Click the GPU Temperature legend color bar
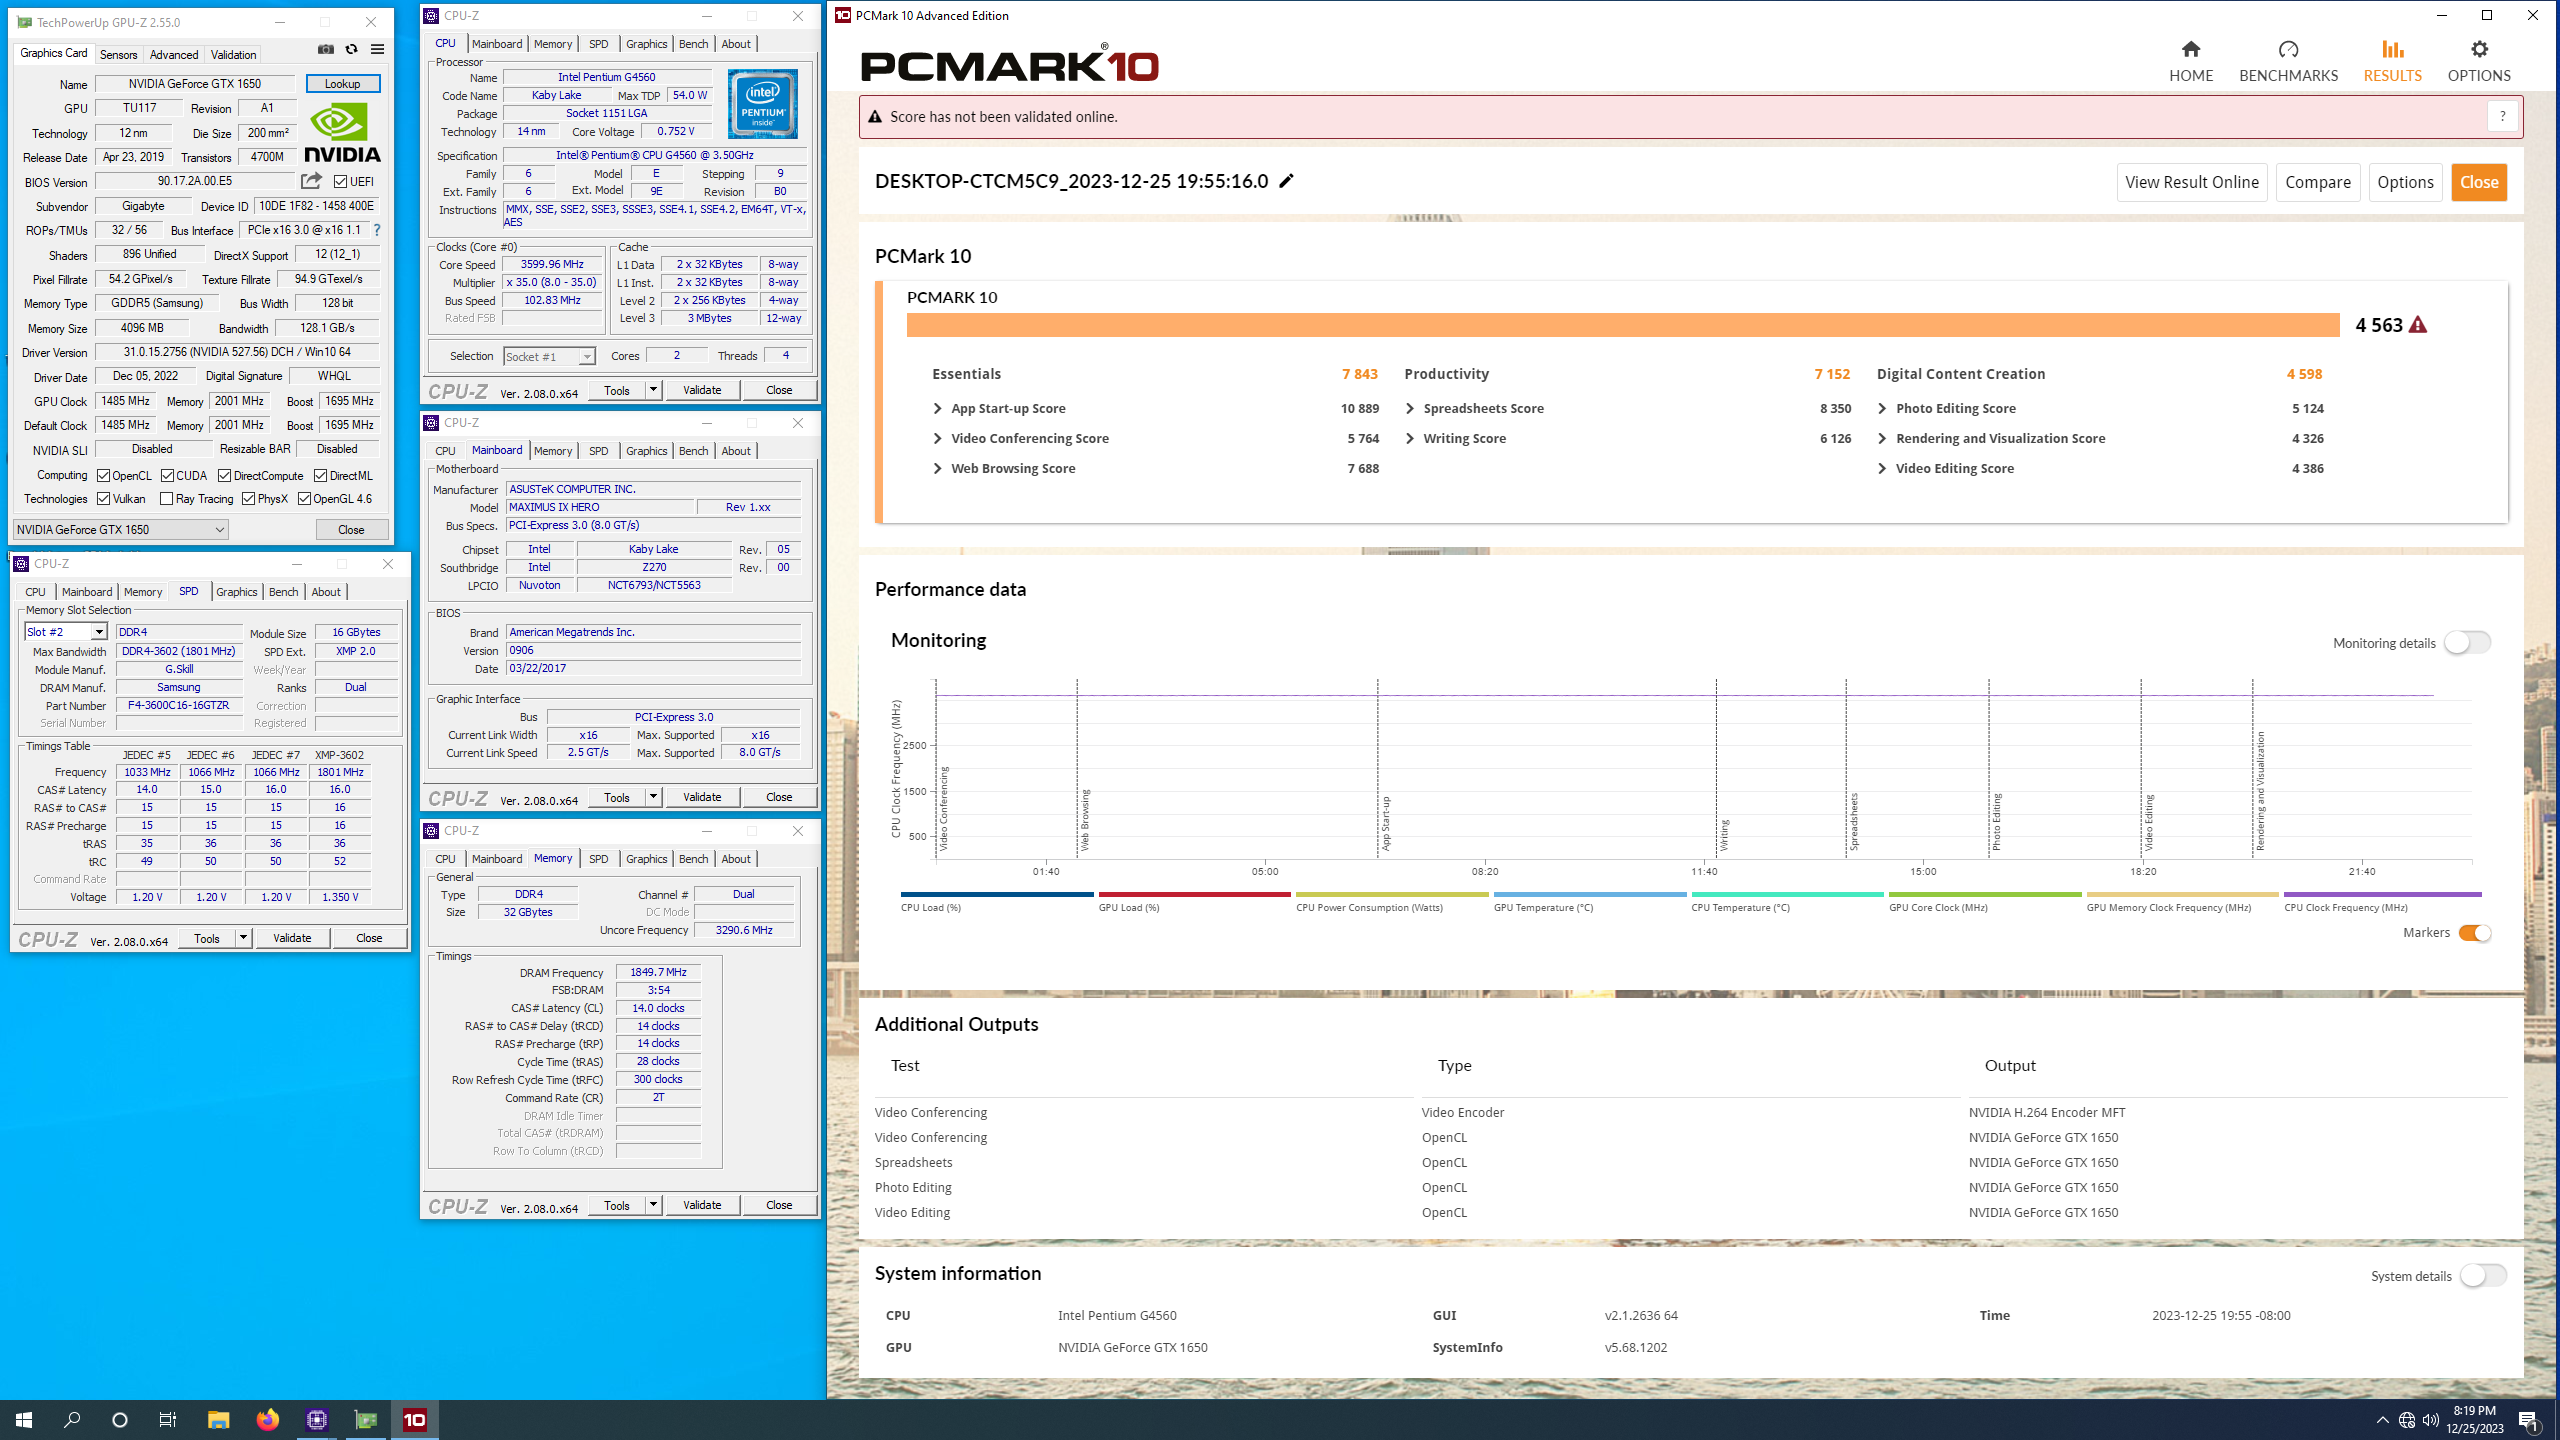The image size is (2560, 1440). pos(1589,894)
